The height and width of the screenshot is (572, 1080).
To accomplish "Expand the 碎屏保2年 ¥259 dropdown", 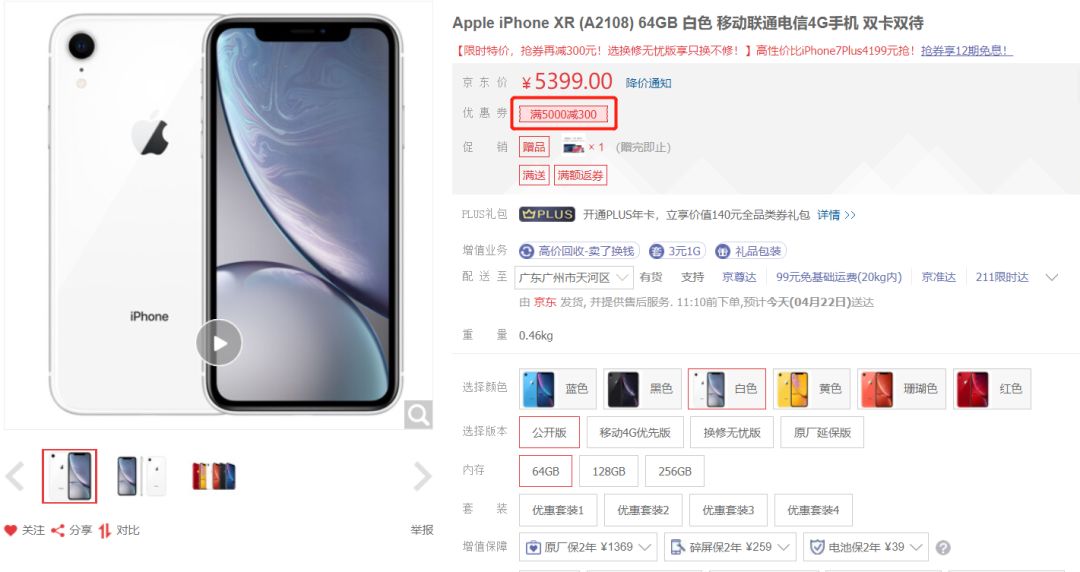I will tap(730, 547).
